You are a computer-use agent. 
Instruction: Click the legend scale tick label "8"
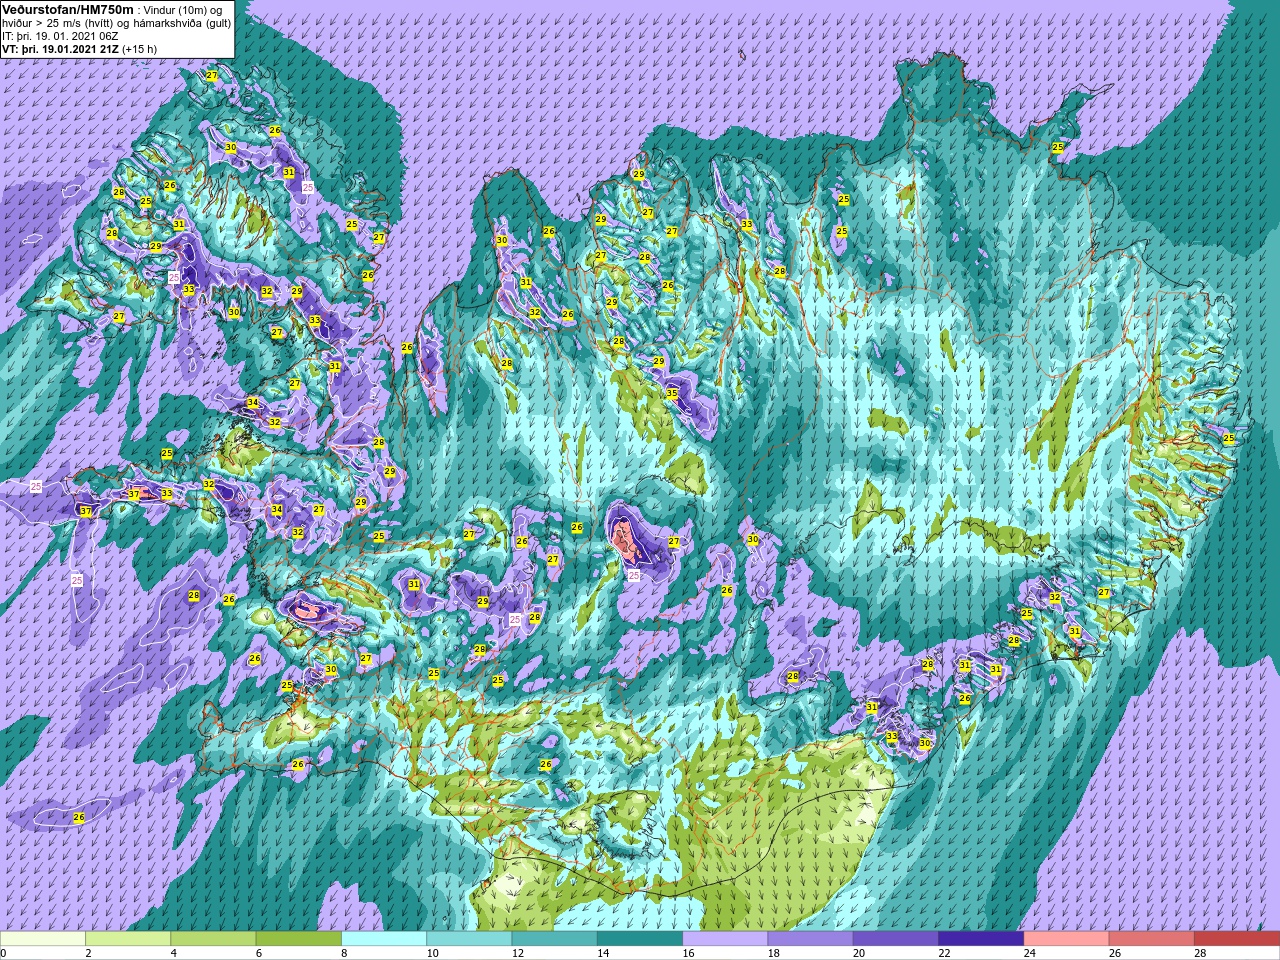(346, 953)
